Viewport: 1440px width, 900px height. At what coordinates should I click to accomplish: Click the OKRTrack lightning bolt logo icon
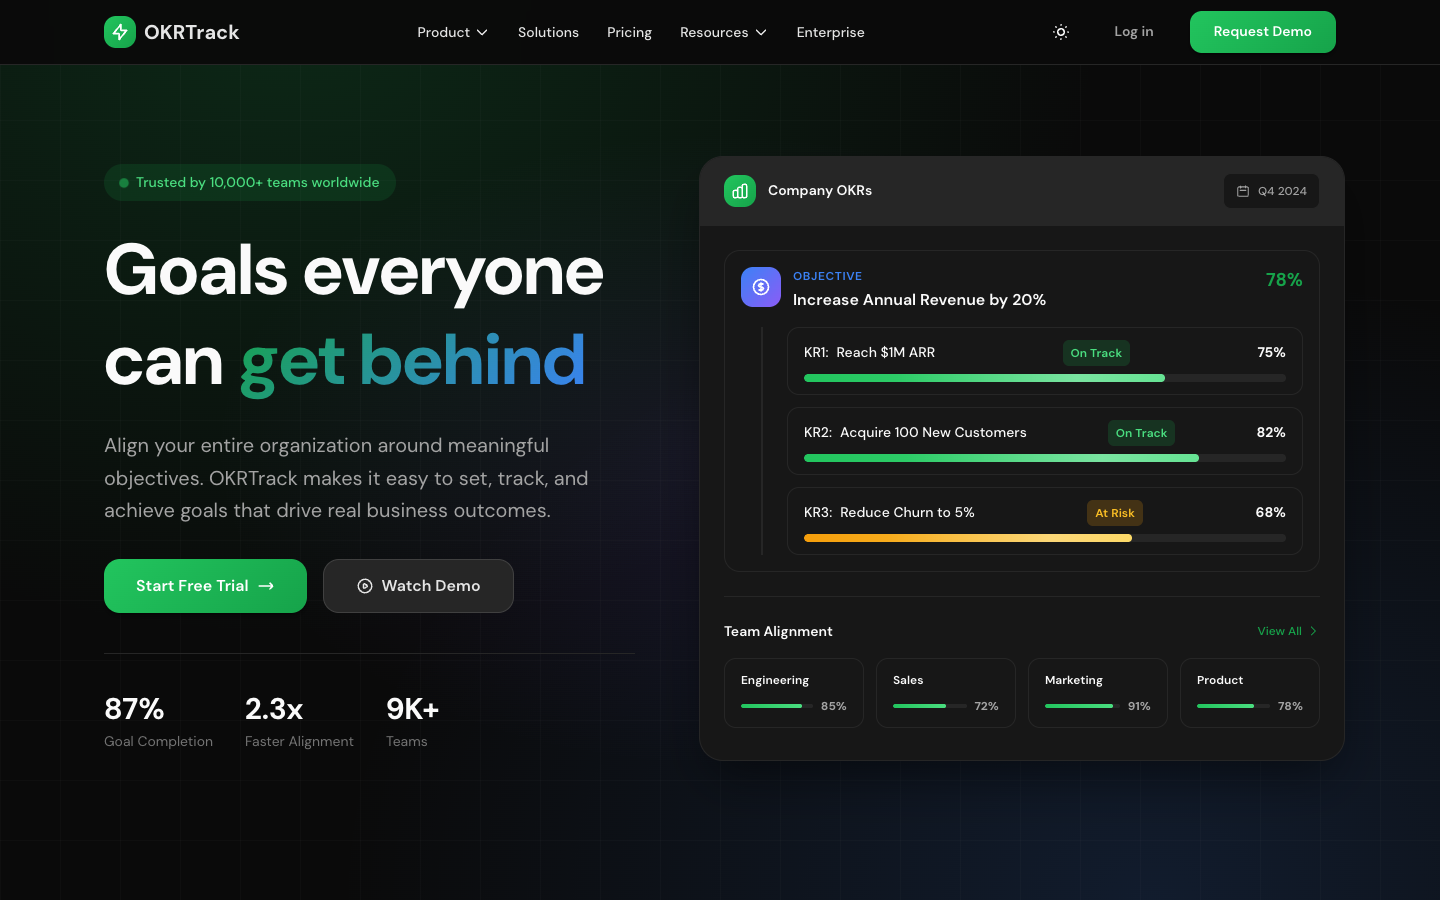(x=120, y=32)
